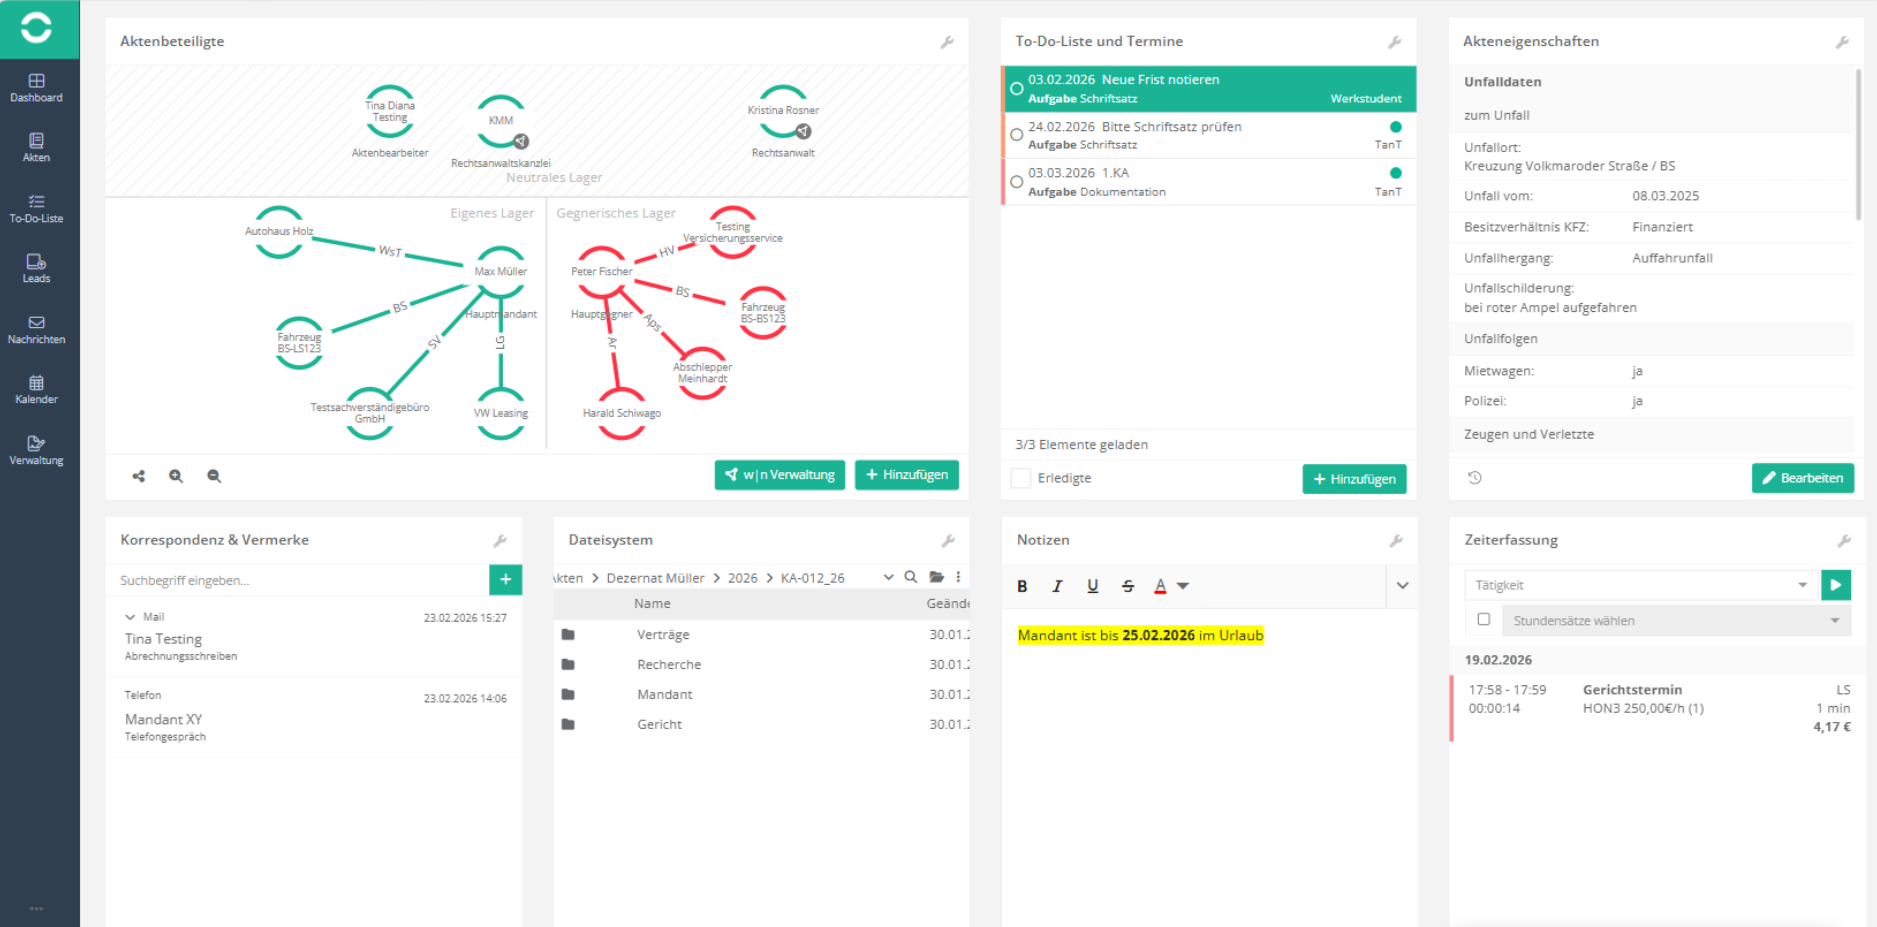This screenshot has height=927, width=1877.
Task: Open the font color picker arrow
Action: tap(1183, 586)
